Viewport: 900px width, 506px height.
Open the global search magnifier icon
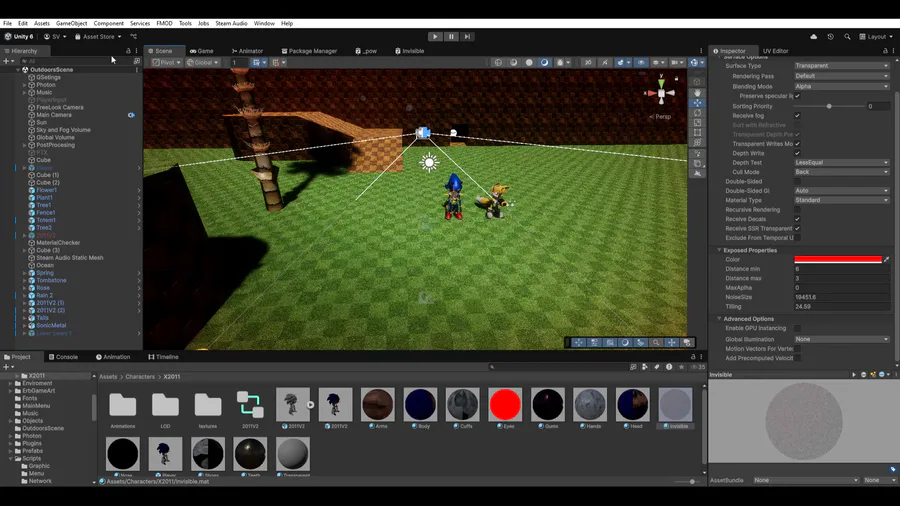pyautogui.click(x=847, y=37)
